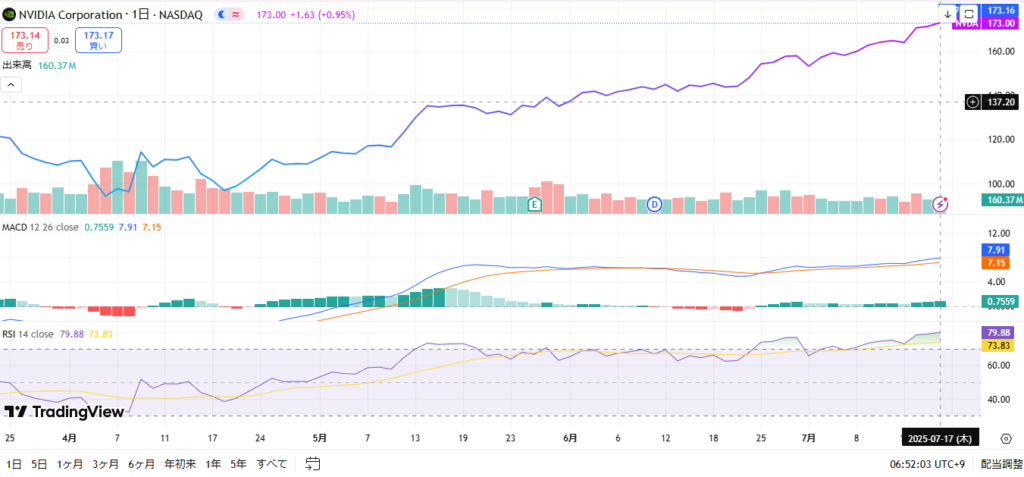This screenshot has width=1024, height=477.
Task: Click the 0.03 spread value between sell and buy
Action: tap(61, 41)
